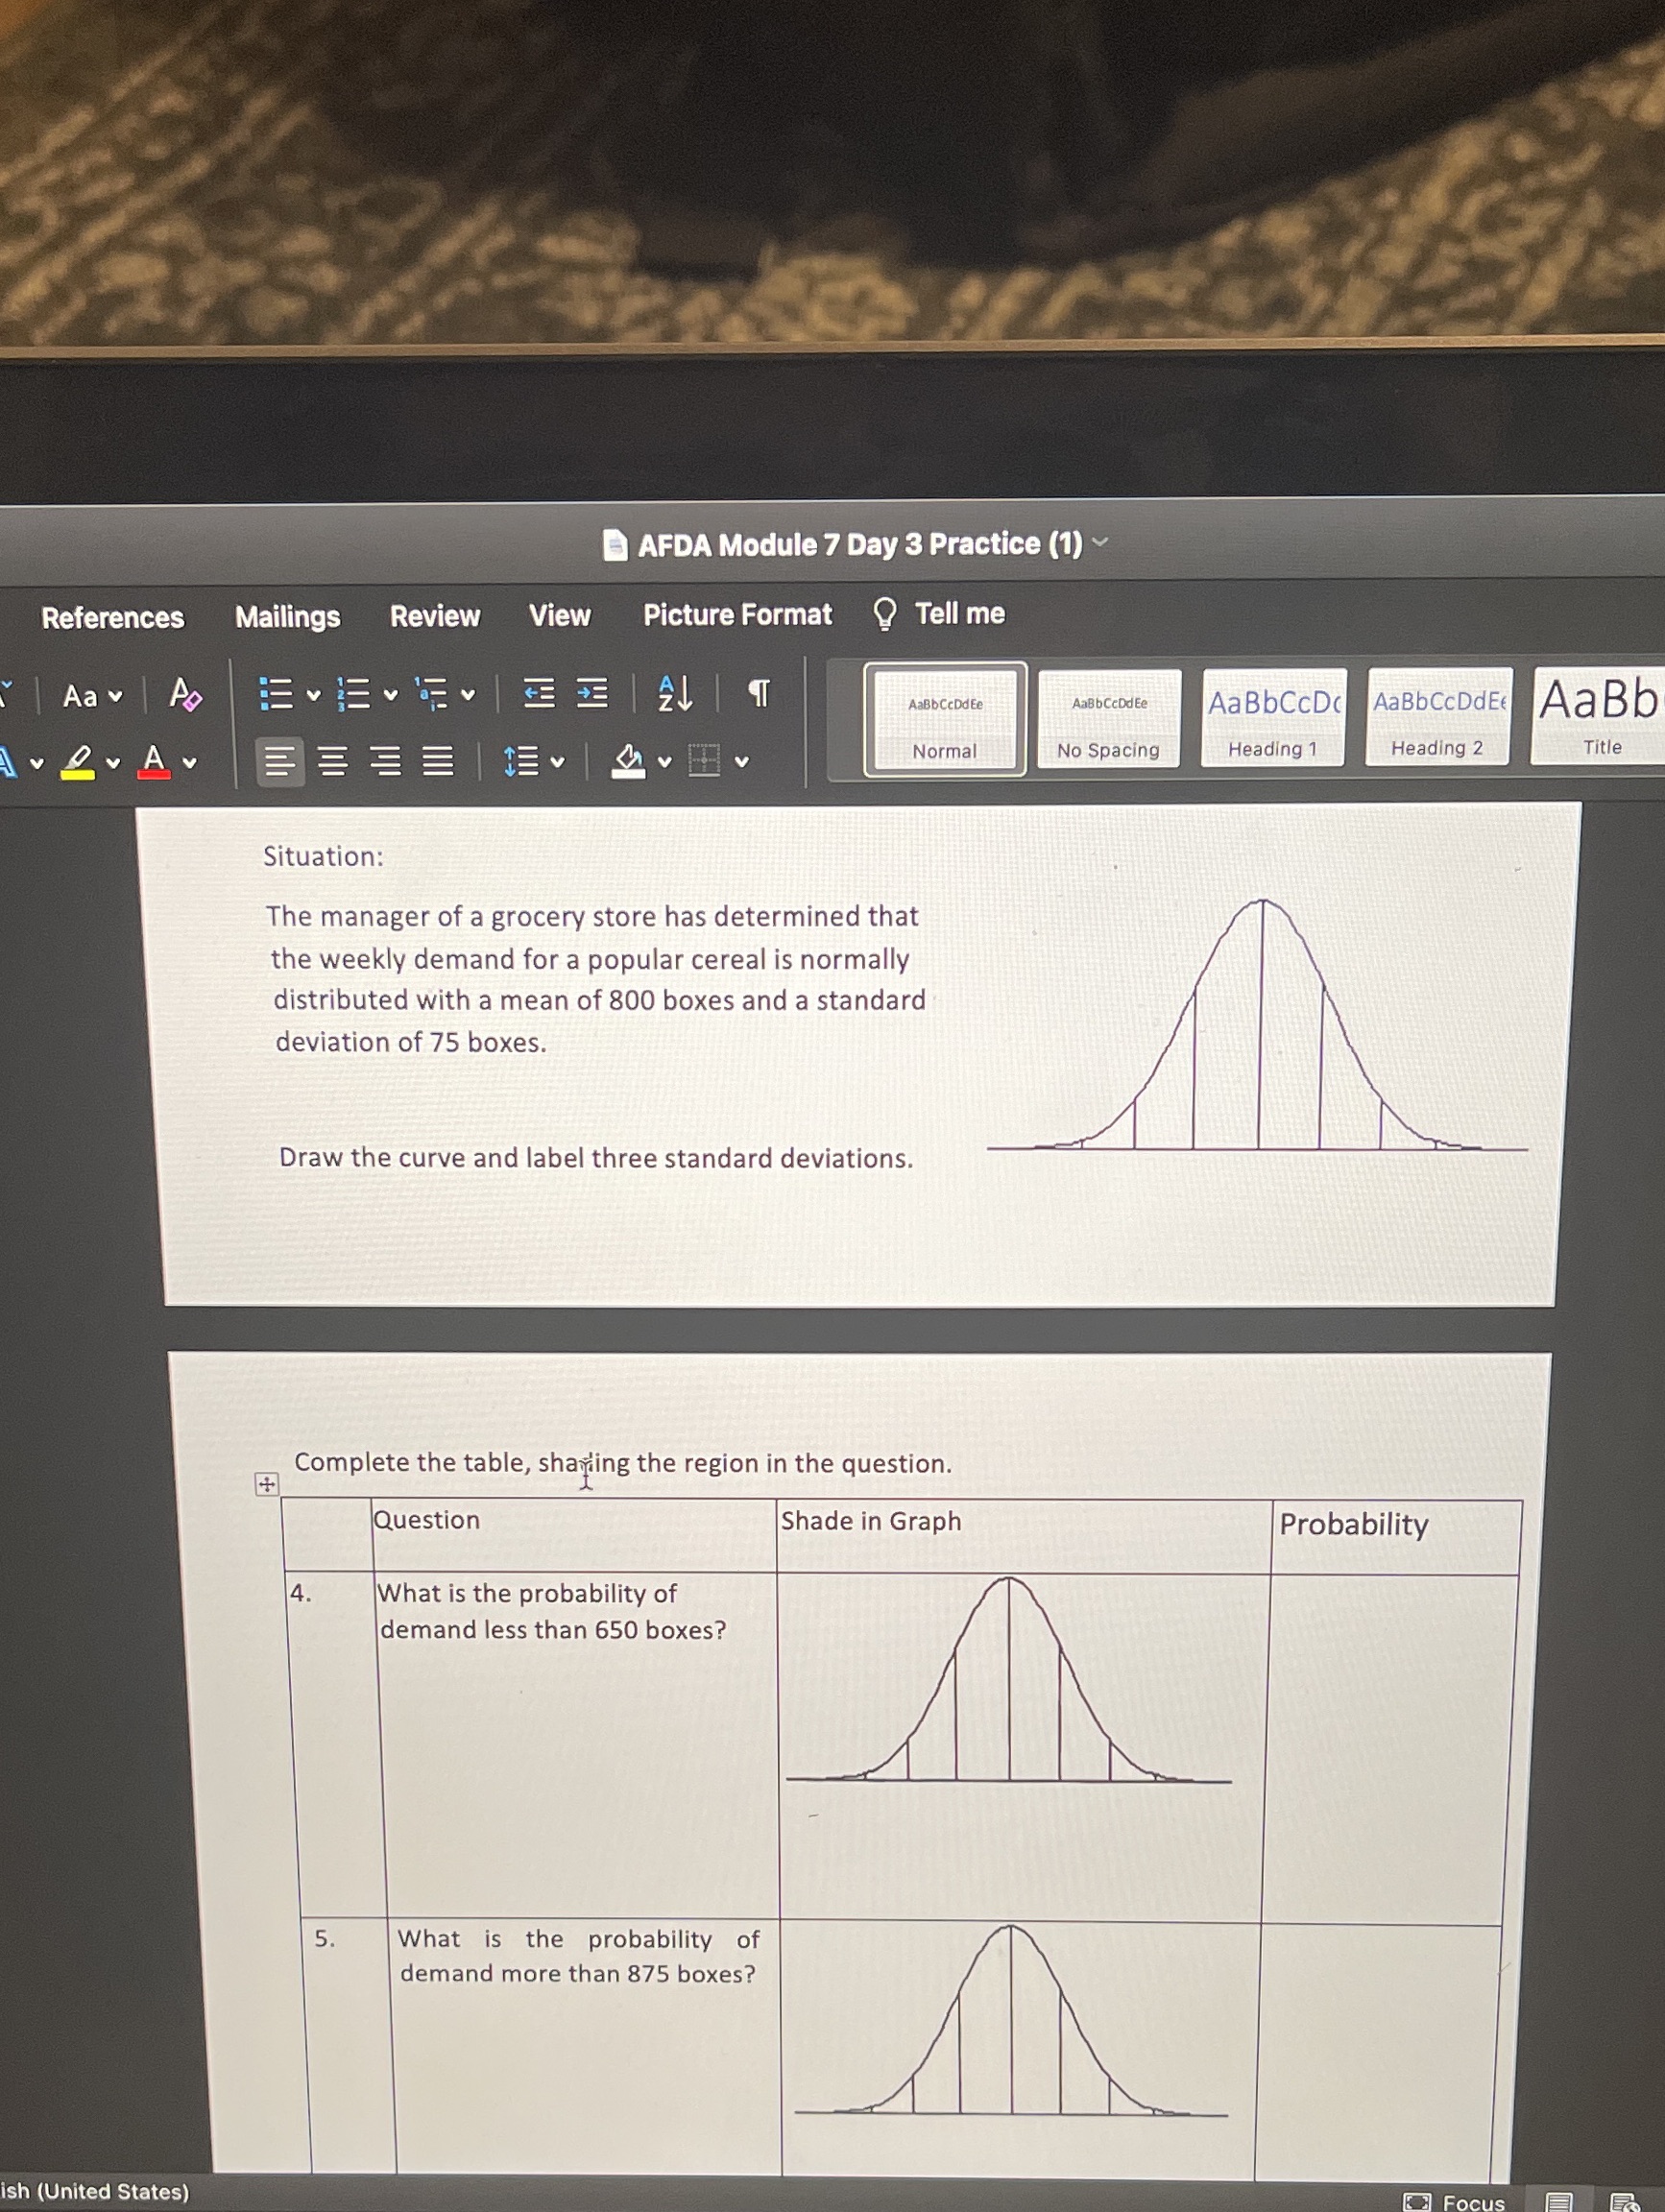Increase the paragraph indent
This screenshot has height=2212, width=1665.
[592, 693]
